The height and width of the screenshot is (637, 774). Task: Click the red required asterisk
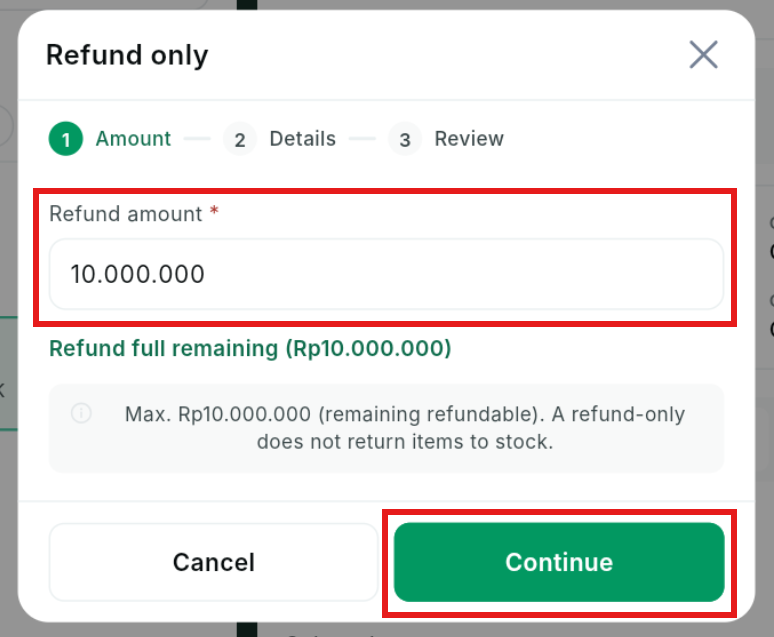[214, 211]
